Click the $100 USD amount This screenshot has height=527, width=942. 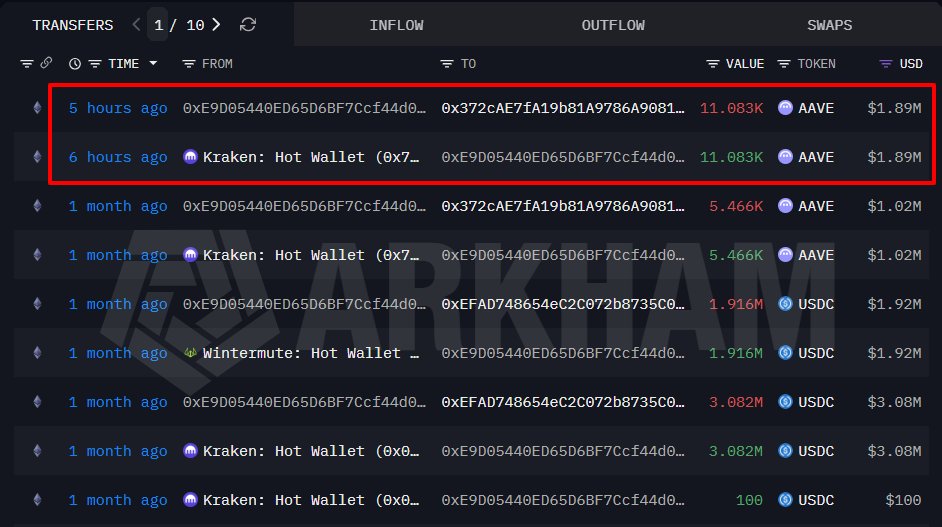coord(904,500)
